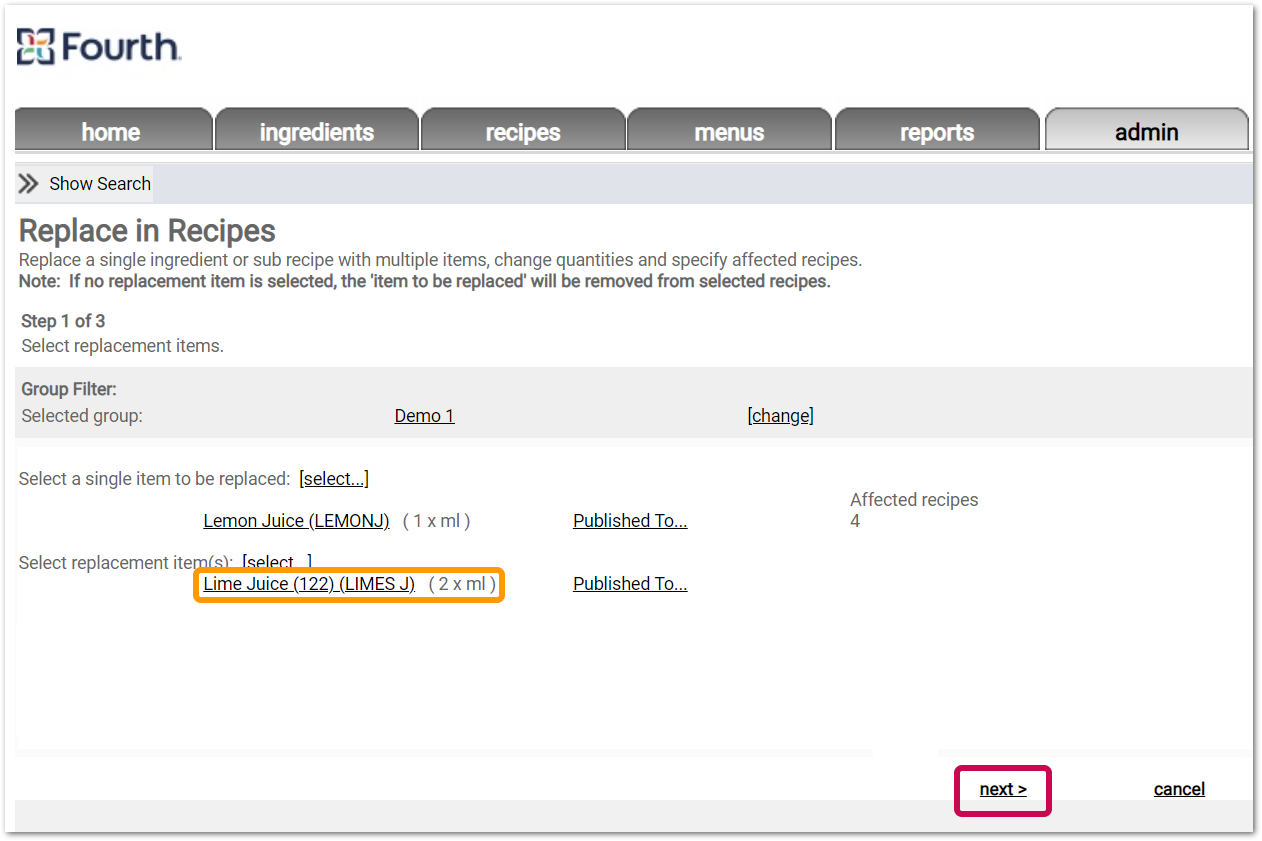
Task: Cancel the replace in recipes wizard
Action: 1179,790
